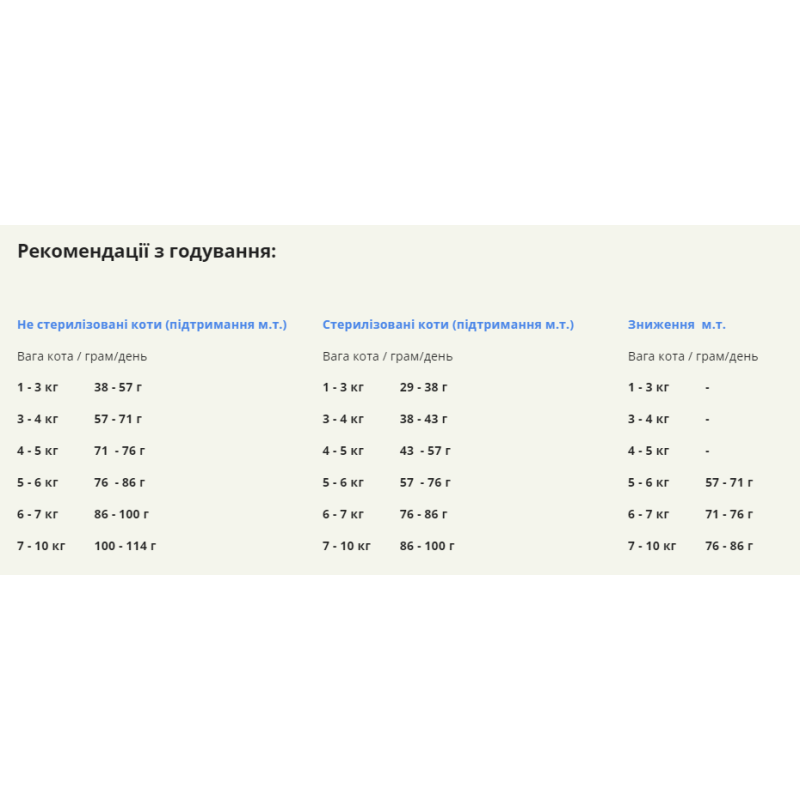The image size is (800, 800).
Task: Click '5 - 6 кг' in sterilized column
Action: (343, 483)
